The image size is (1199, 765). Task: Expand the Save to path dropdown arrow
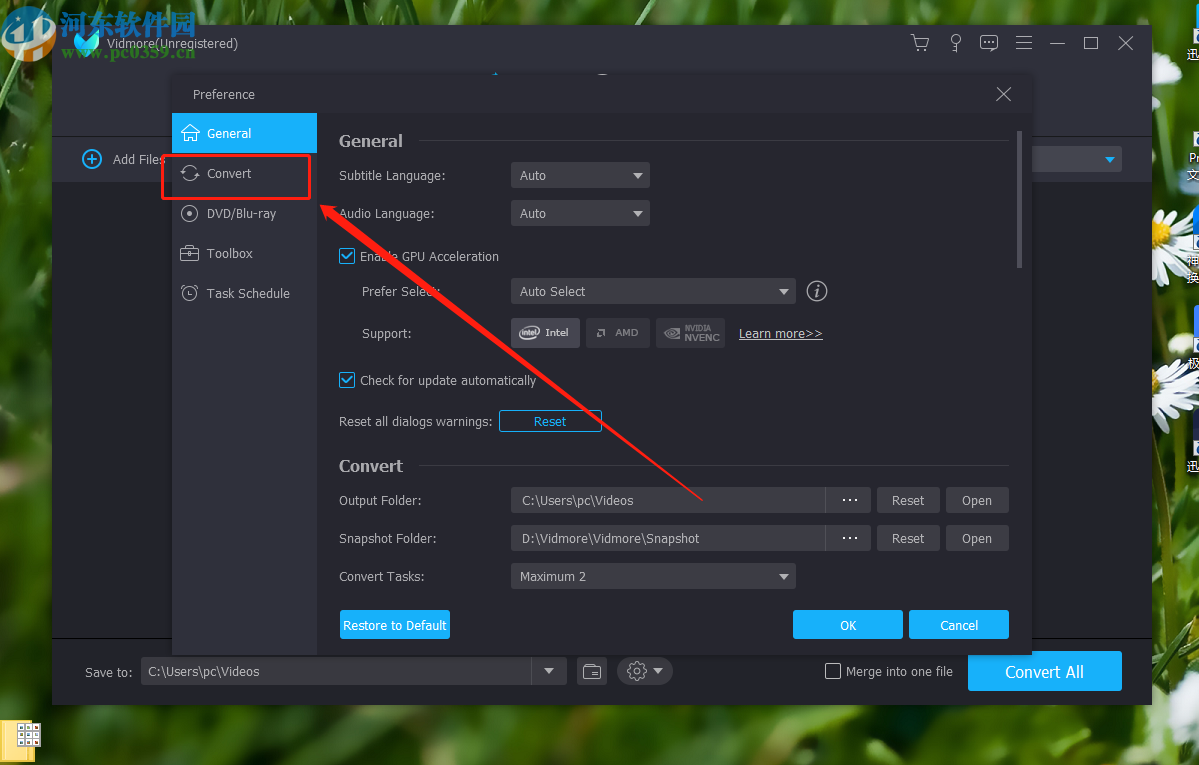(549, 672)
